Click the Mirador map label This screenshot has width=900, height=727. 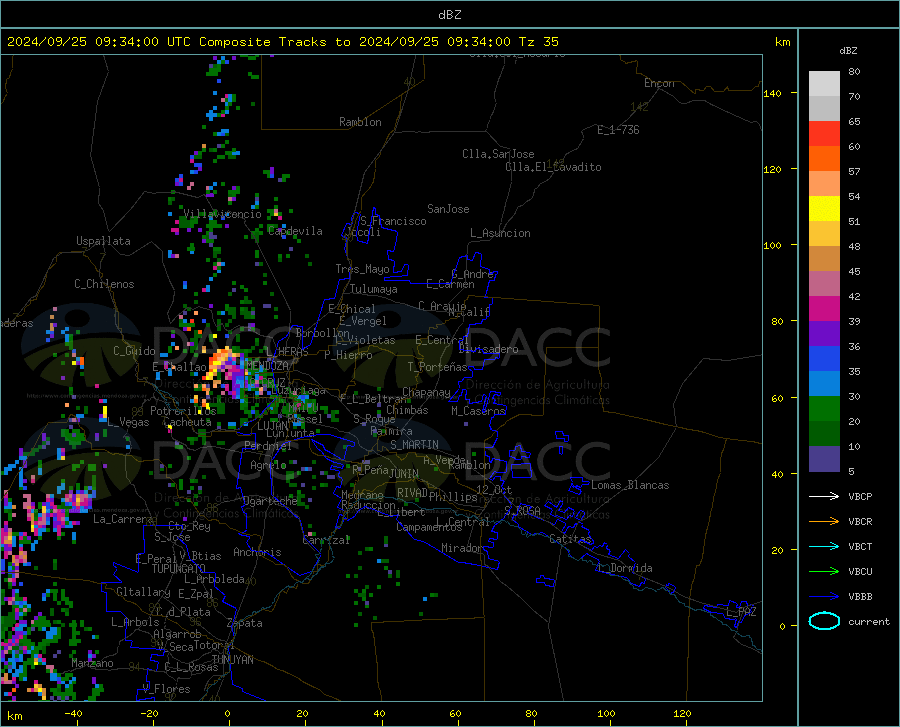461,548
